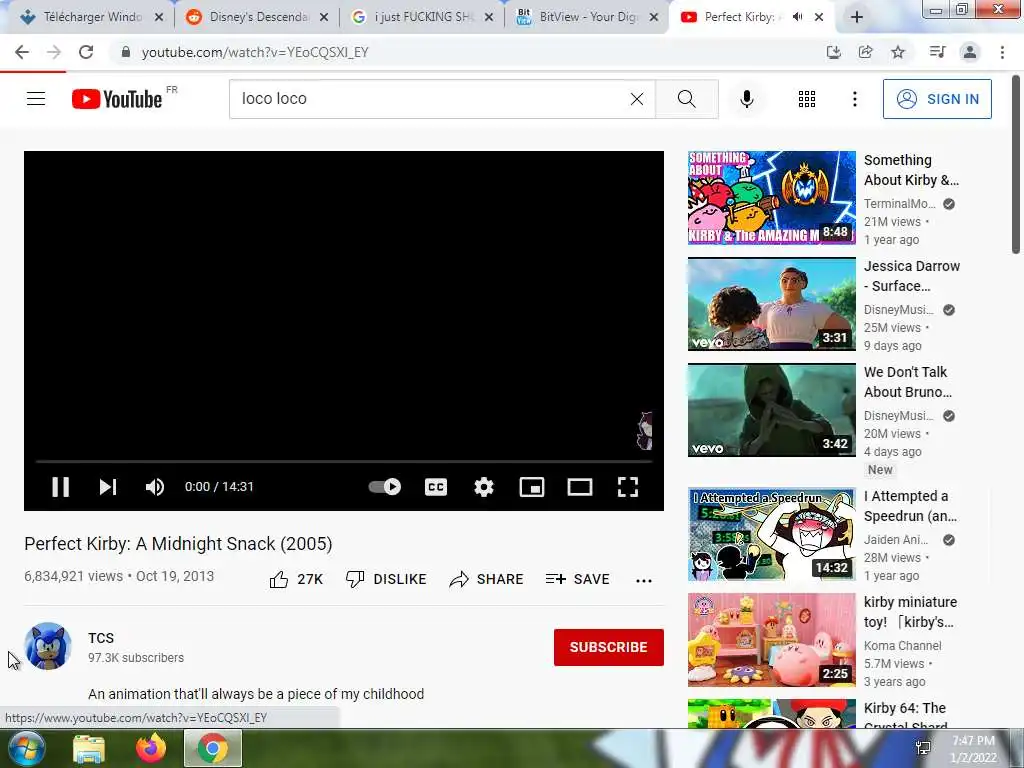Open video settings gear
1024x768 pixels.
click(x=484, y=487)
